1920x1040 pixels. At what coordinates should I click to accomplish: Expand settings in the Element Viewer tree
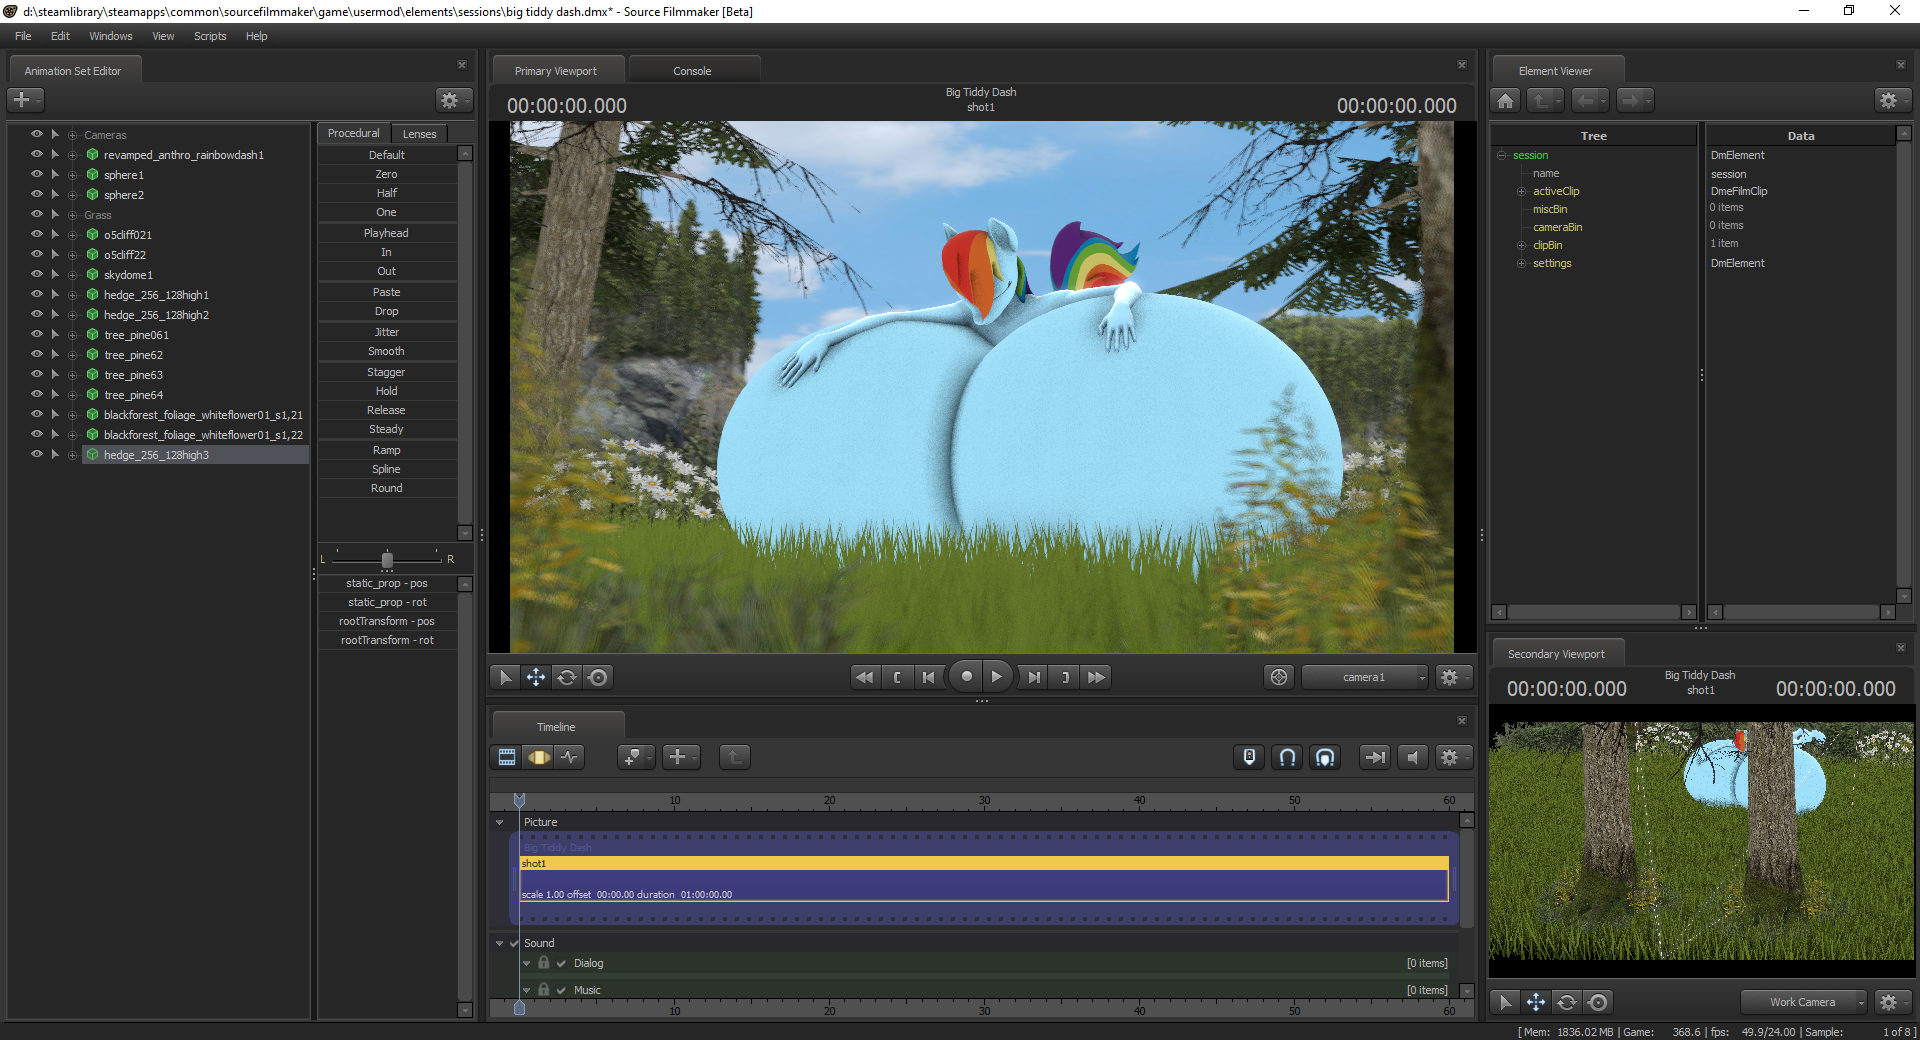tap(1521, 263)
